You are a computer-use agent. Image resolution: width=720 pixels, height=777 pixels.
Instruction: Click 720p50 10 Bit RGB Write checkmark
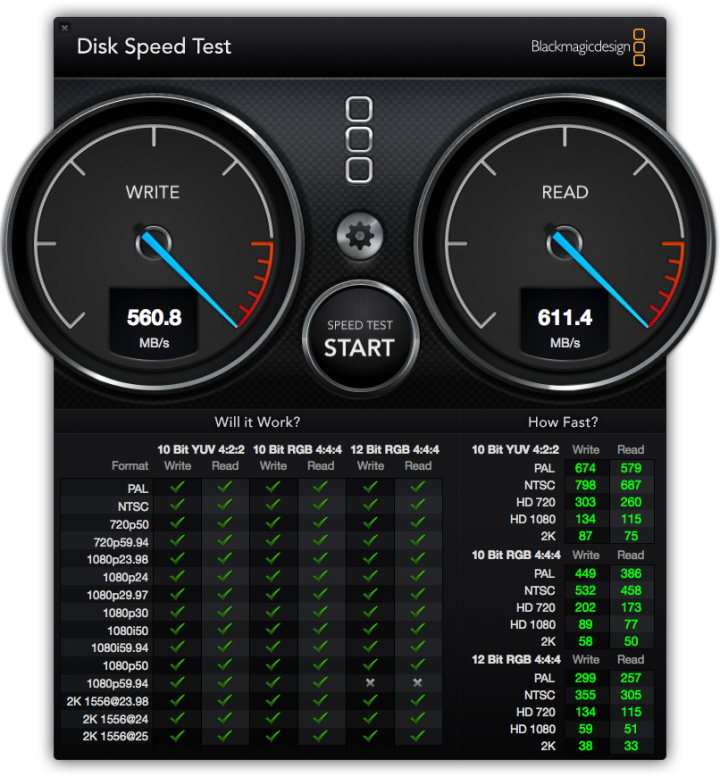(x=273, y=523)
